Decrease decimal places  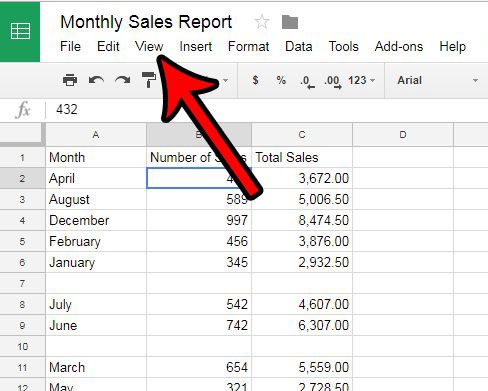click(307, 82)
